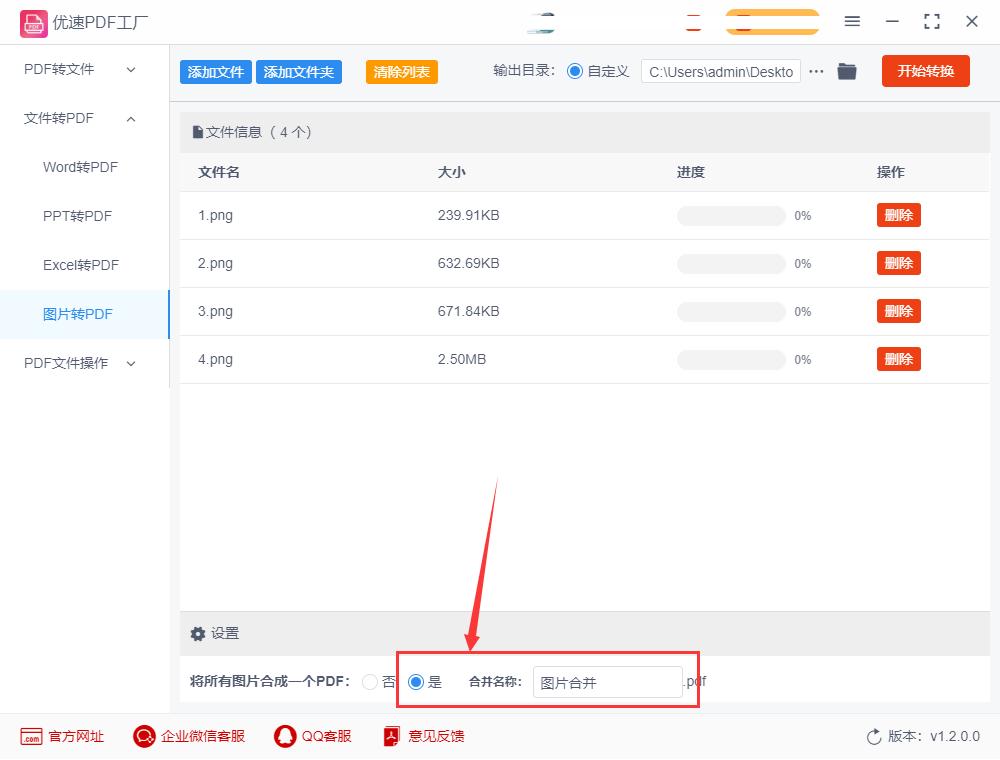The image size is (1000, 760).
Task: Click the progress bar for 4.png
Action: click(731, 359)
